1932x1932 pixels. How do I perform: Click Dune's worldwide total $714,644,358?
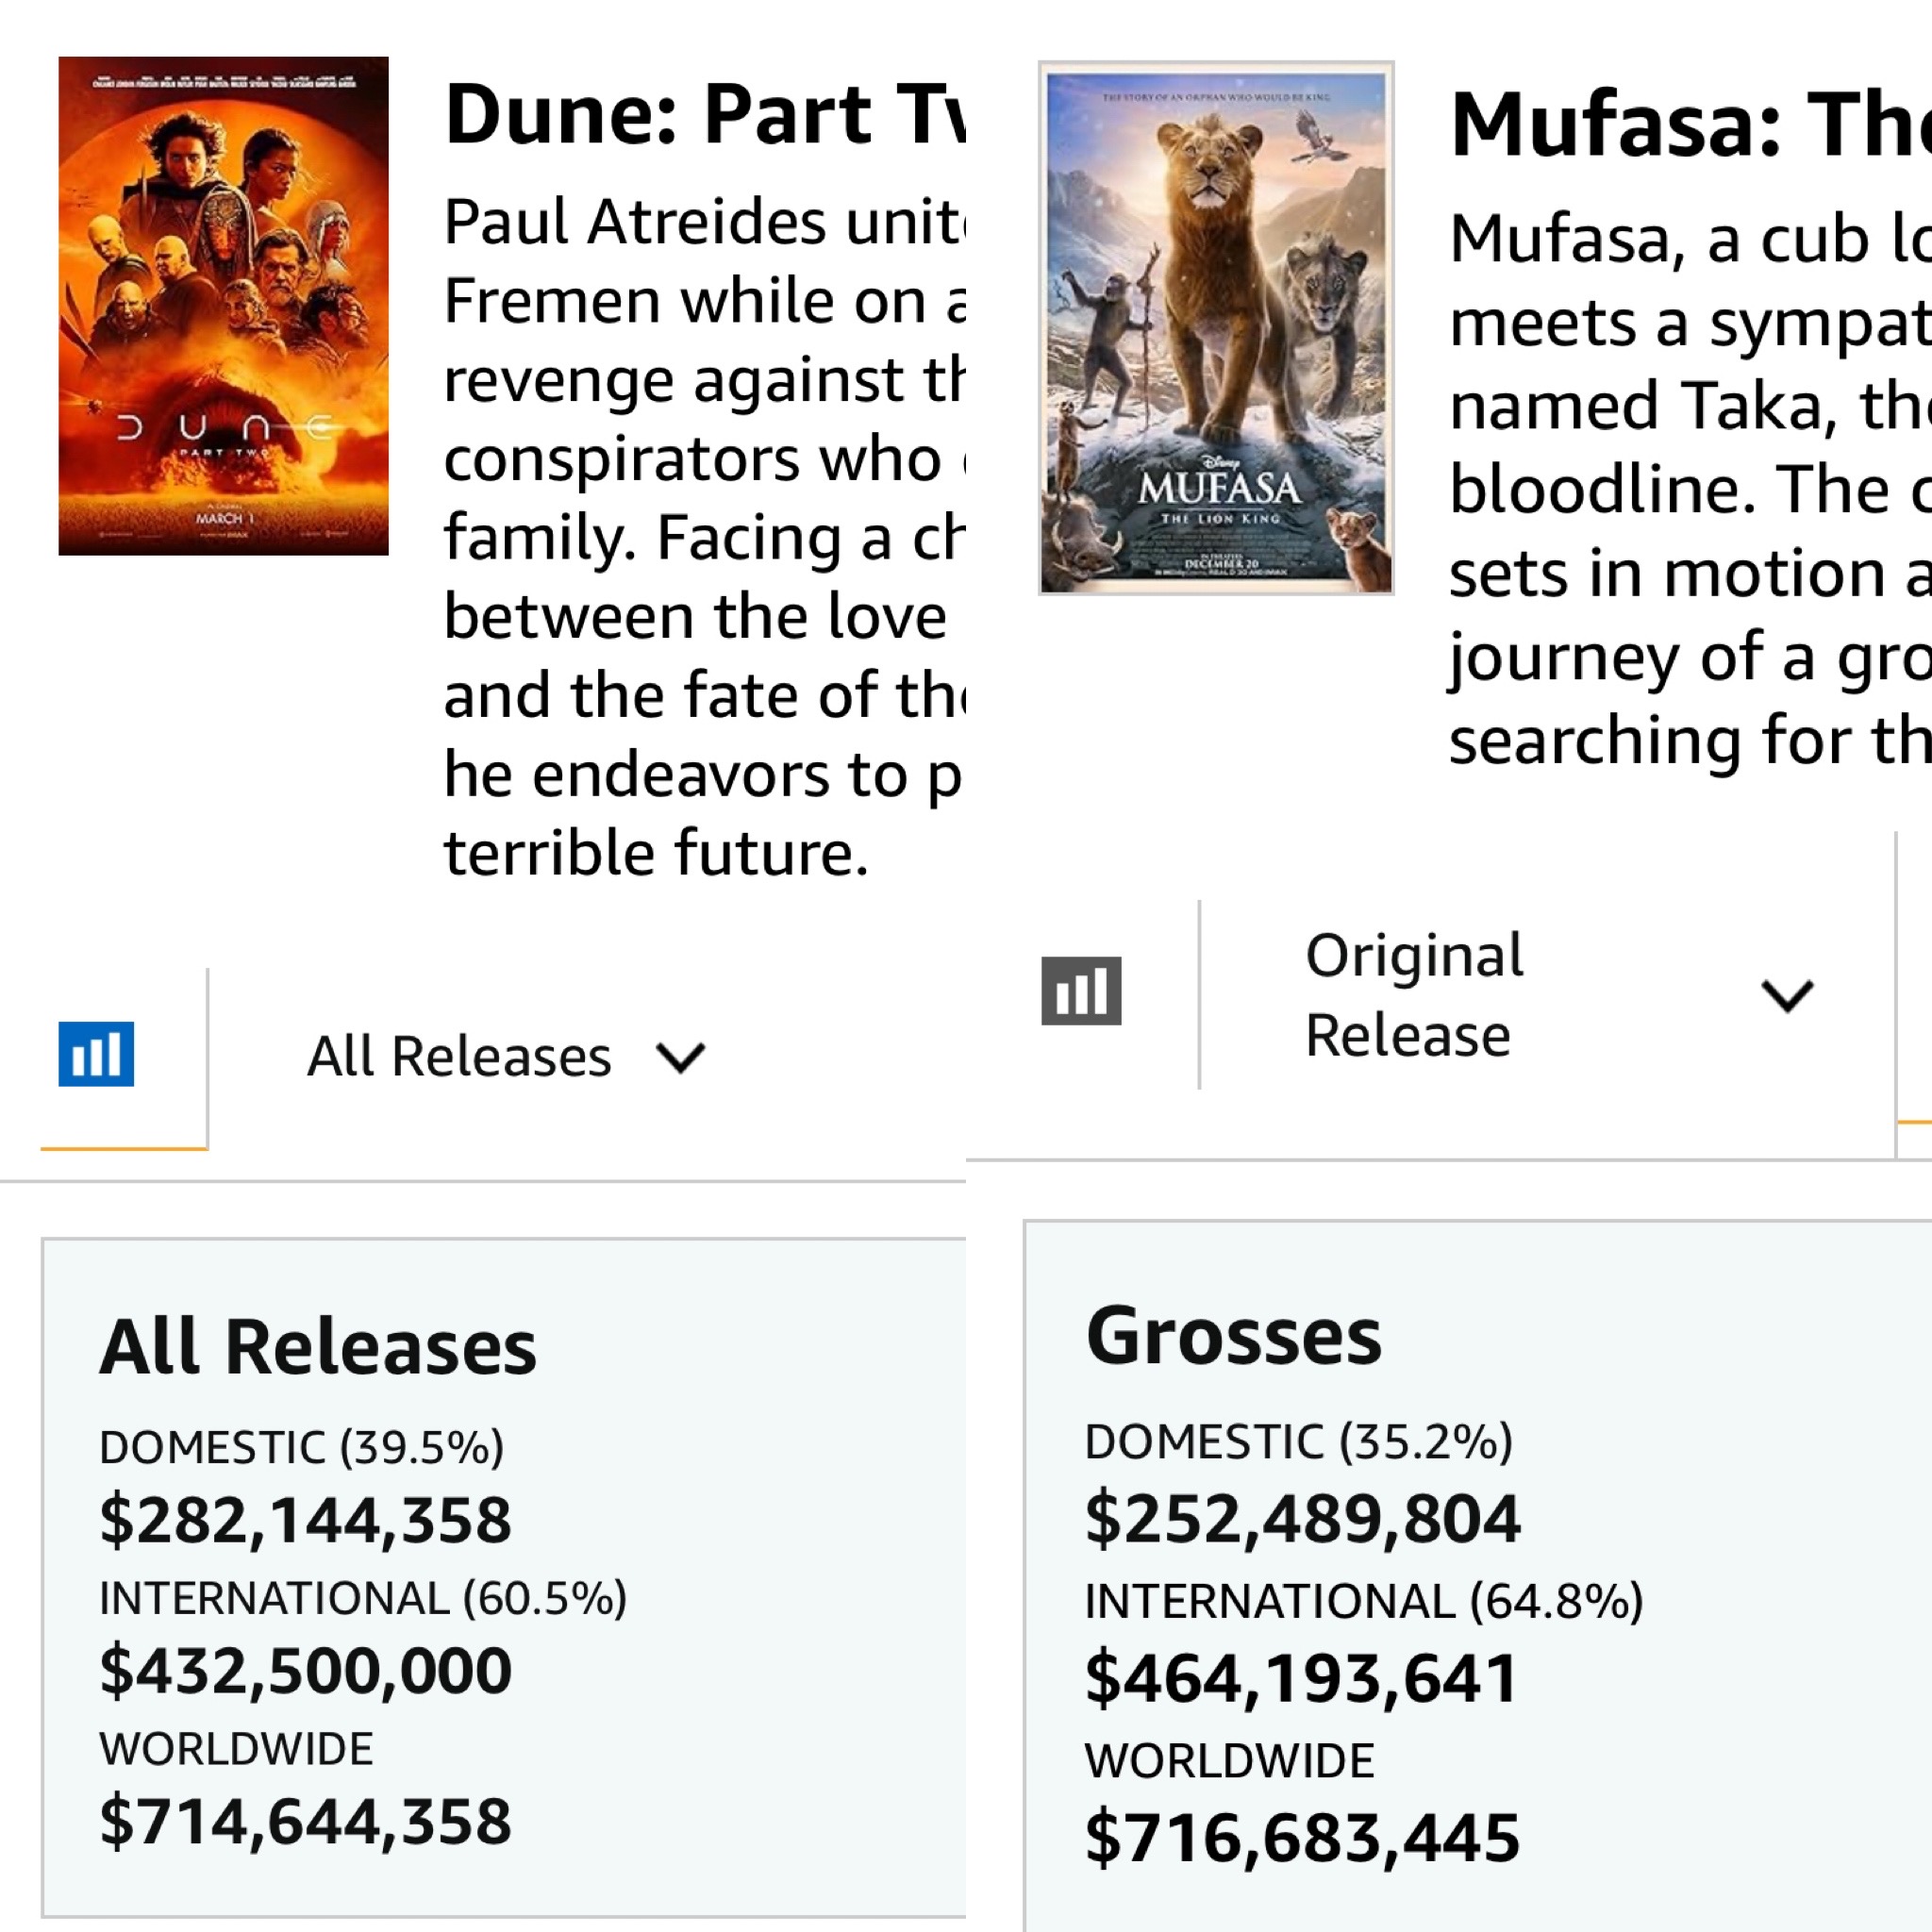305,1822
